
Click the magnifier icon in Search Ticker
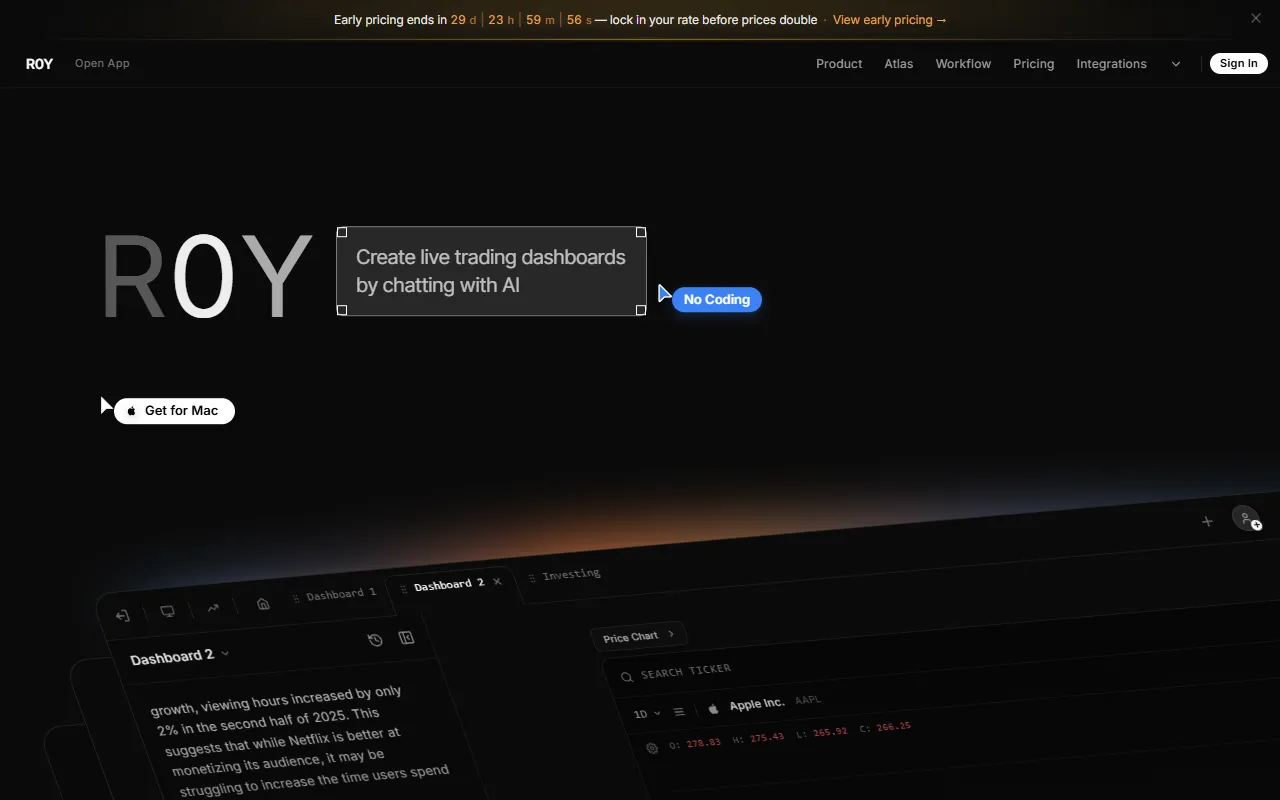pyautogui.click(x=627, y=677)
